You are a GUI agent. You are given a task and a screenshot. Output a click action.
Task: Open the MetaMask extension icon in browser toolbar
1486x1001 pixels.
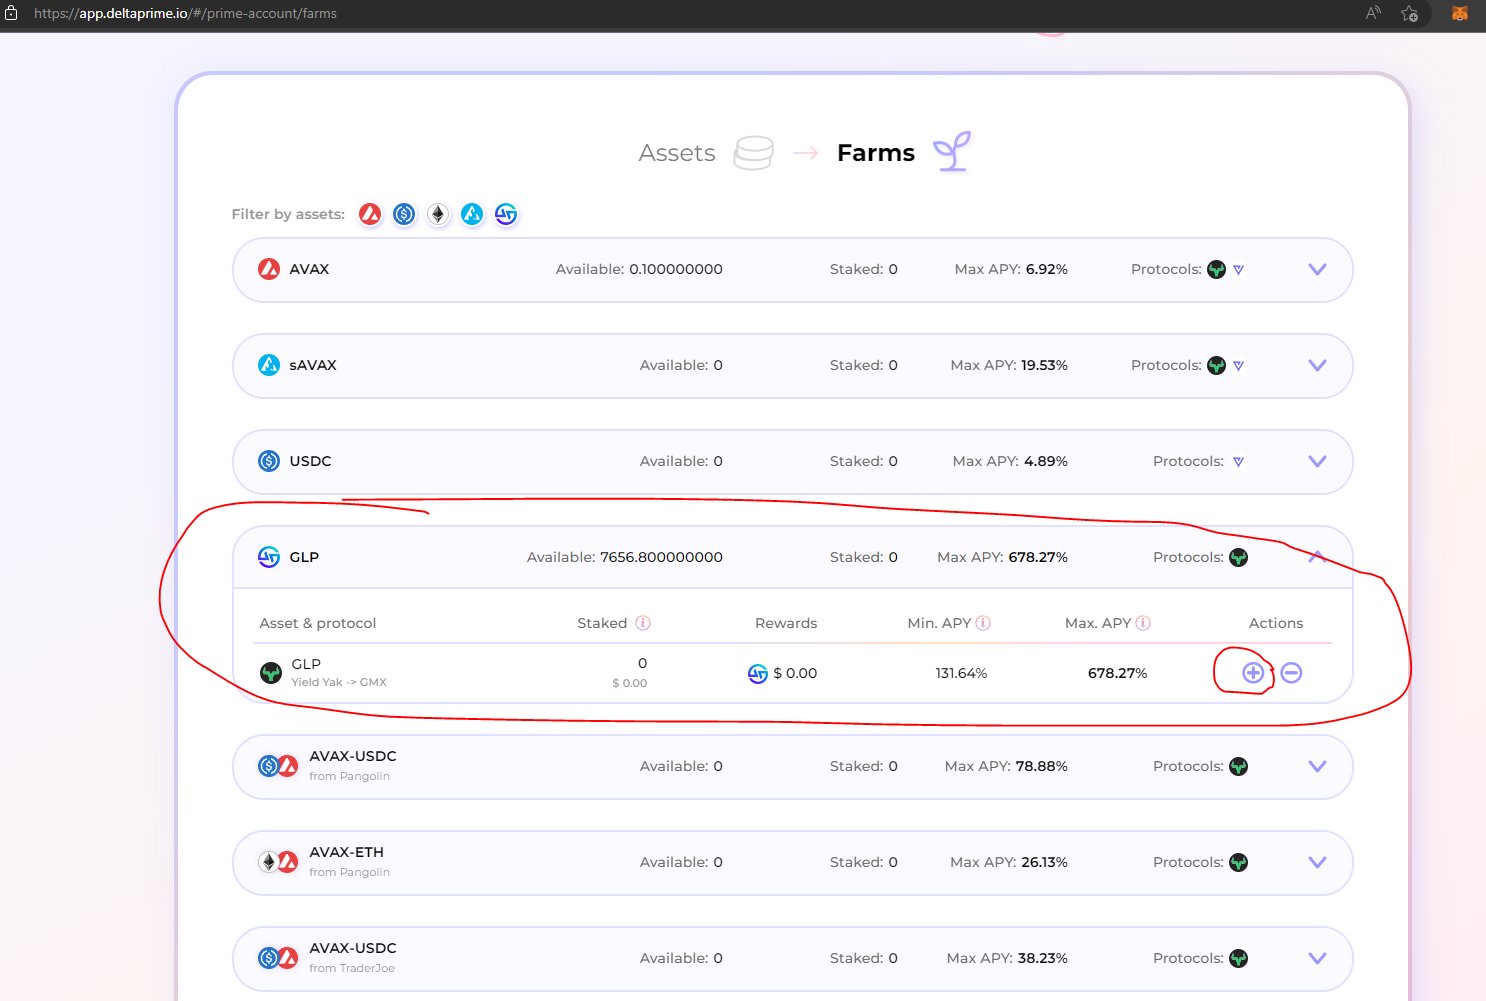point(1459,13)
